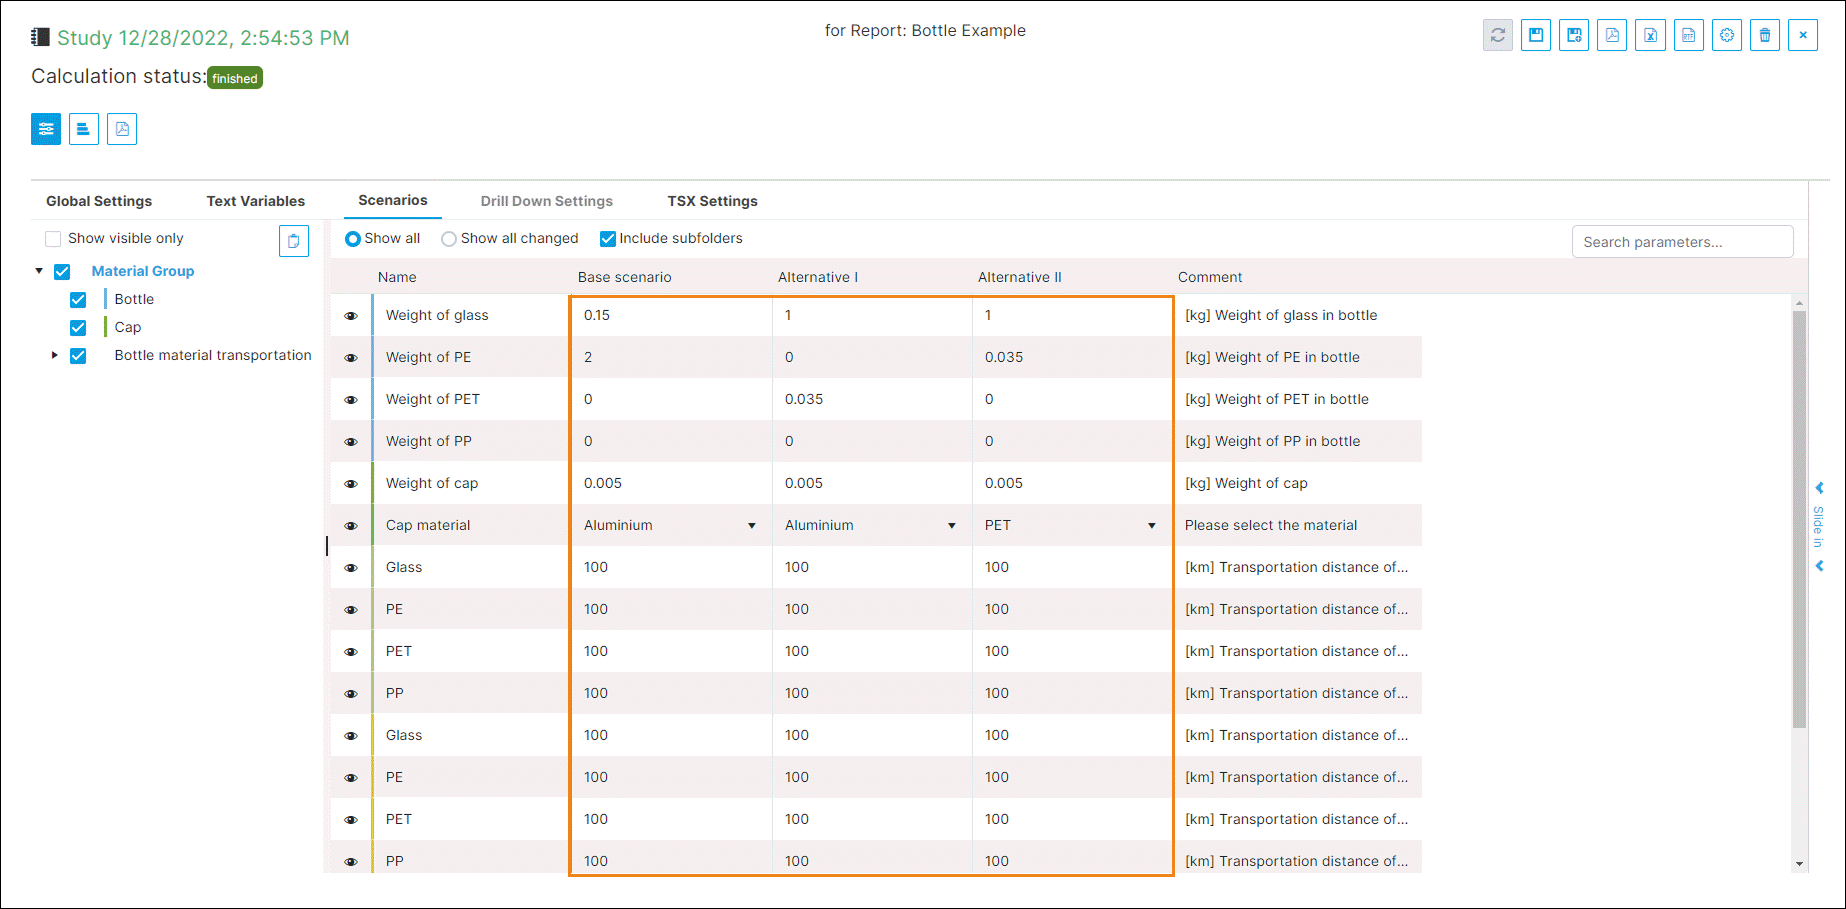Click the parameter table vertical scrollbar thumb
This screenshot has height=909, width=1846.
coord(1799,520)
